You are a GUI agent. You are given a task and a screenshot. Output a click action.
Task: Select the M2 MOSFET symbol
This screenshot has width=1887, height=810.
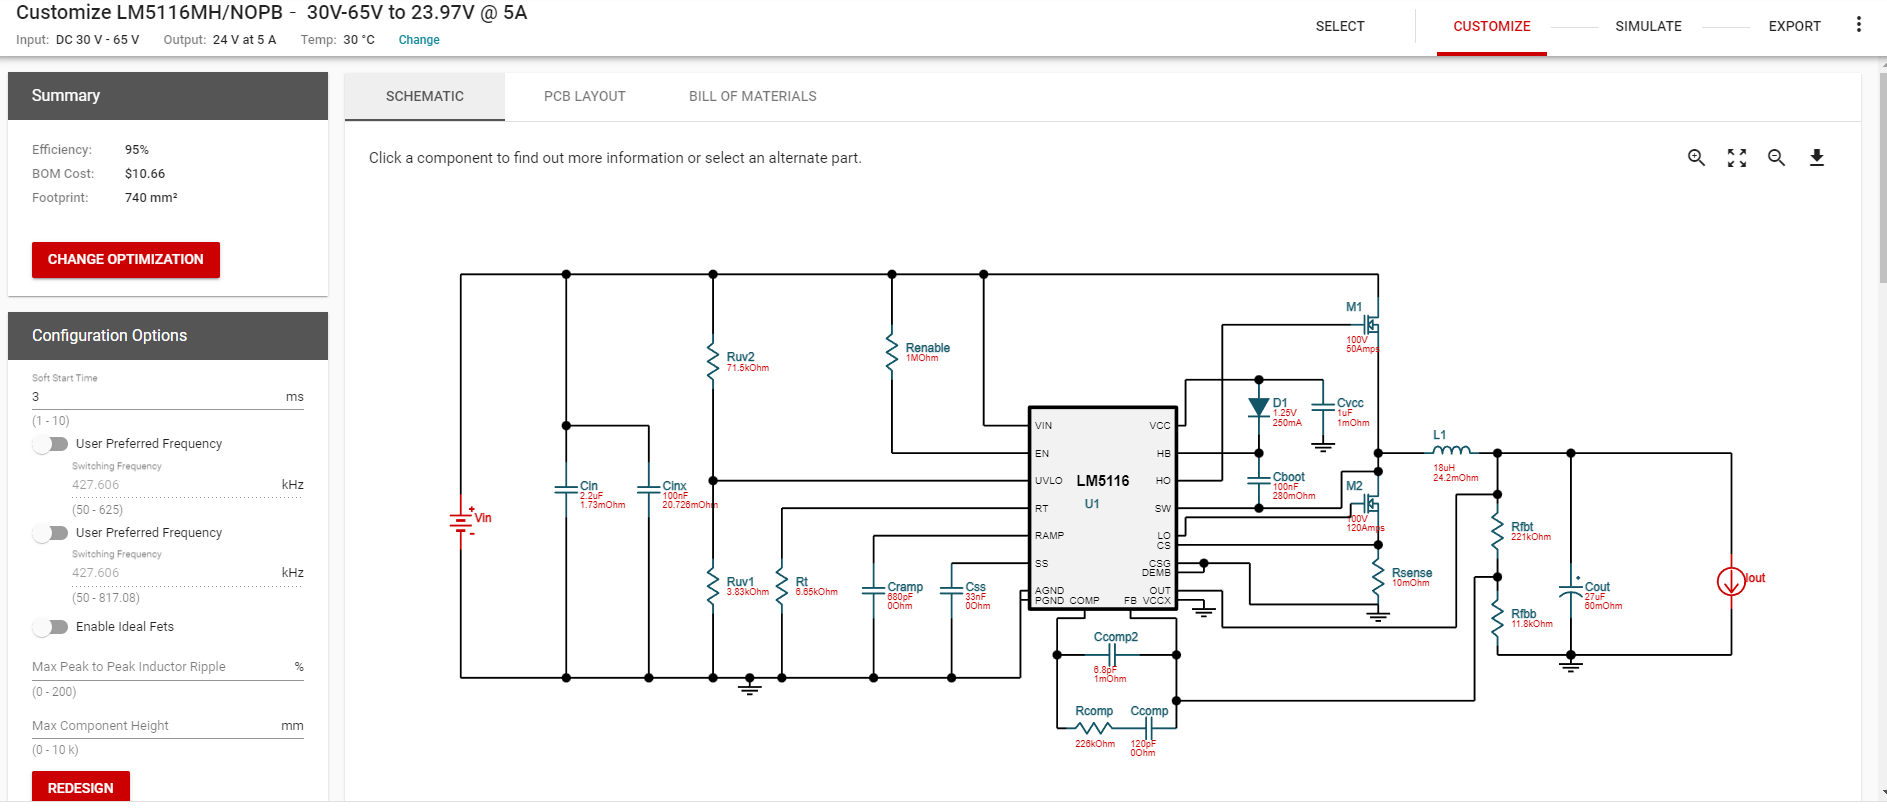click(x=1372, y=504)
